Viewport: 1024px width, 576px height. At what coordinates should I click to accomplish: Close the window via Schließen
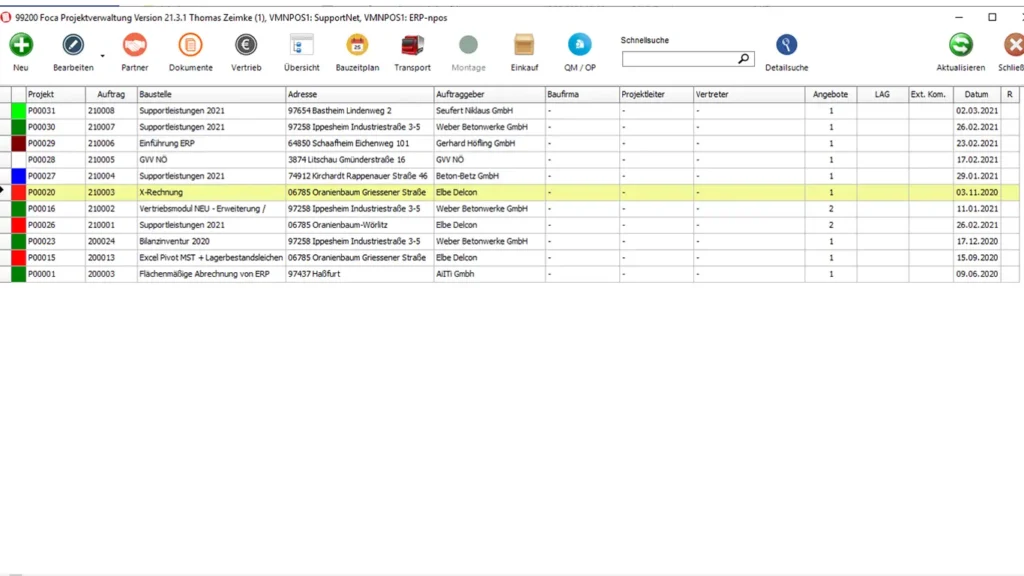coord(1015,46)
